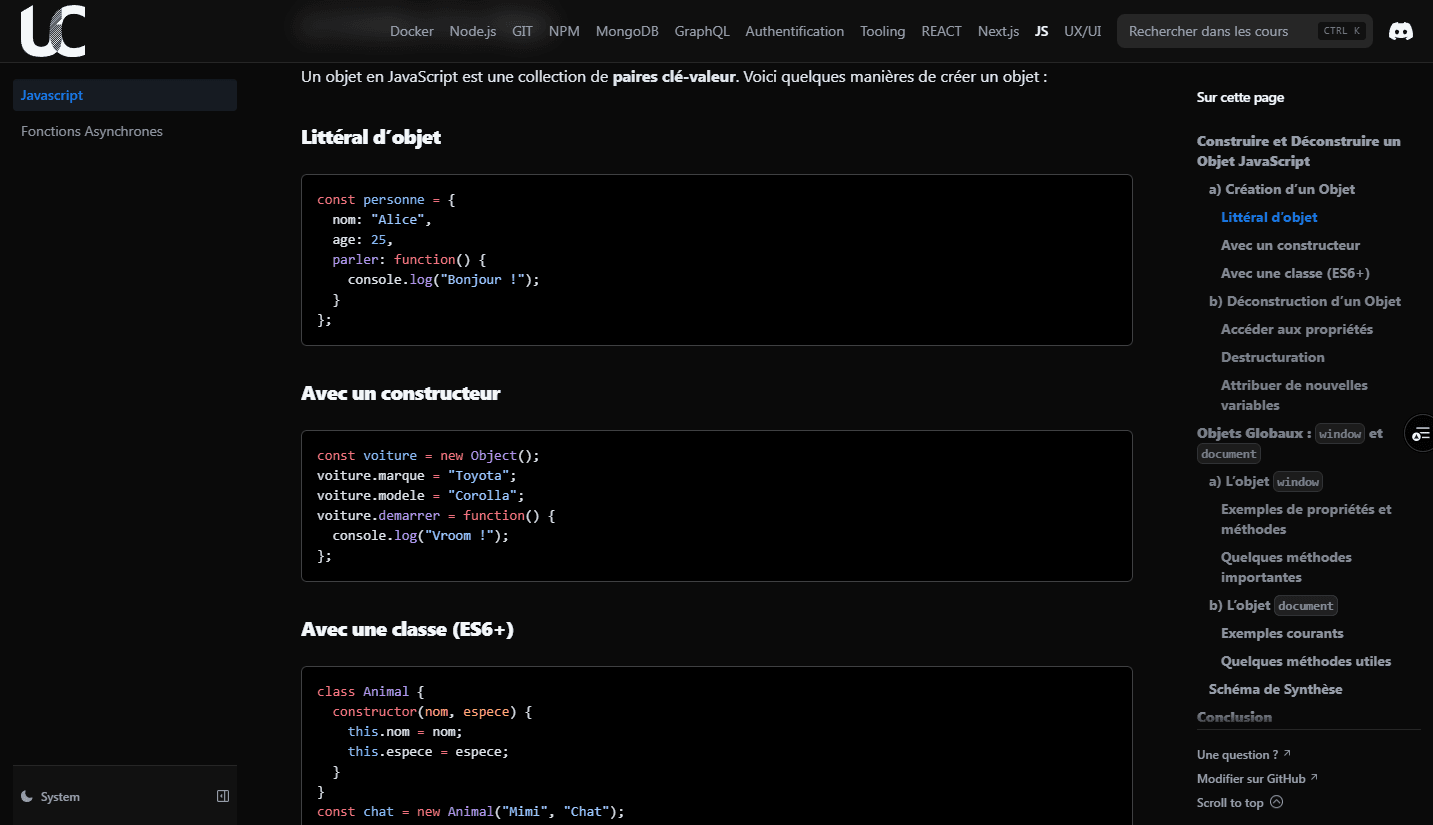This screenshot has height=825, width=1433.
Task: Jump to 'Destructuration' section
Action: click(x=1272, y=357)
